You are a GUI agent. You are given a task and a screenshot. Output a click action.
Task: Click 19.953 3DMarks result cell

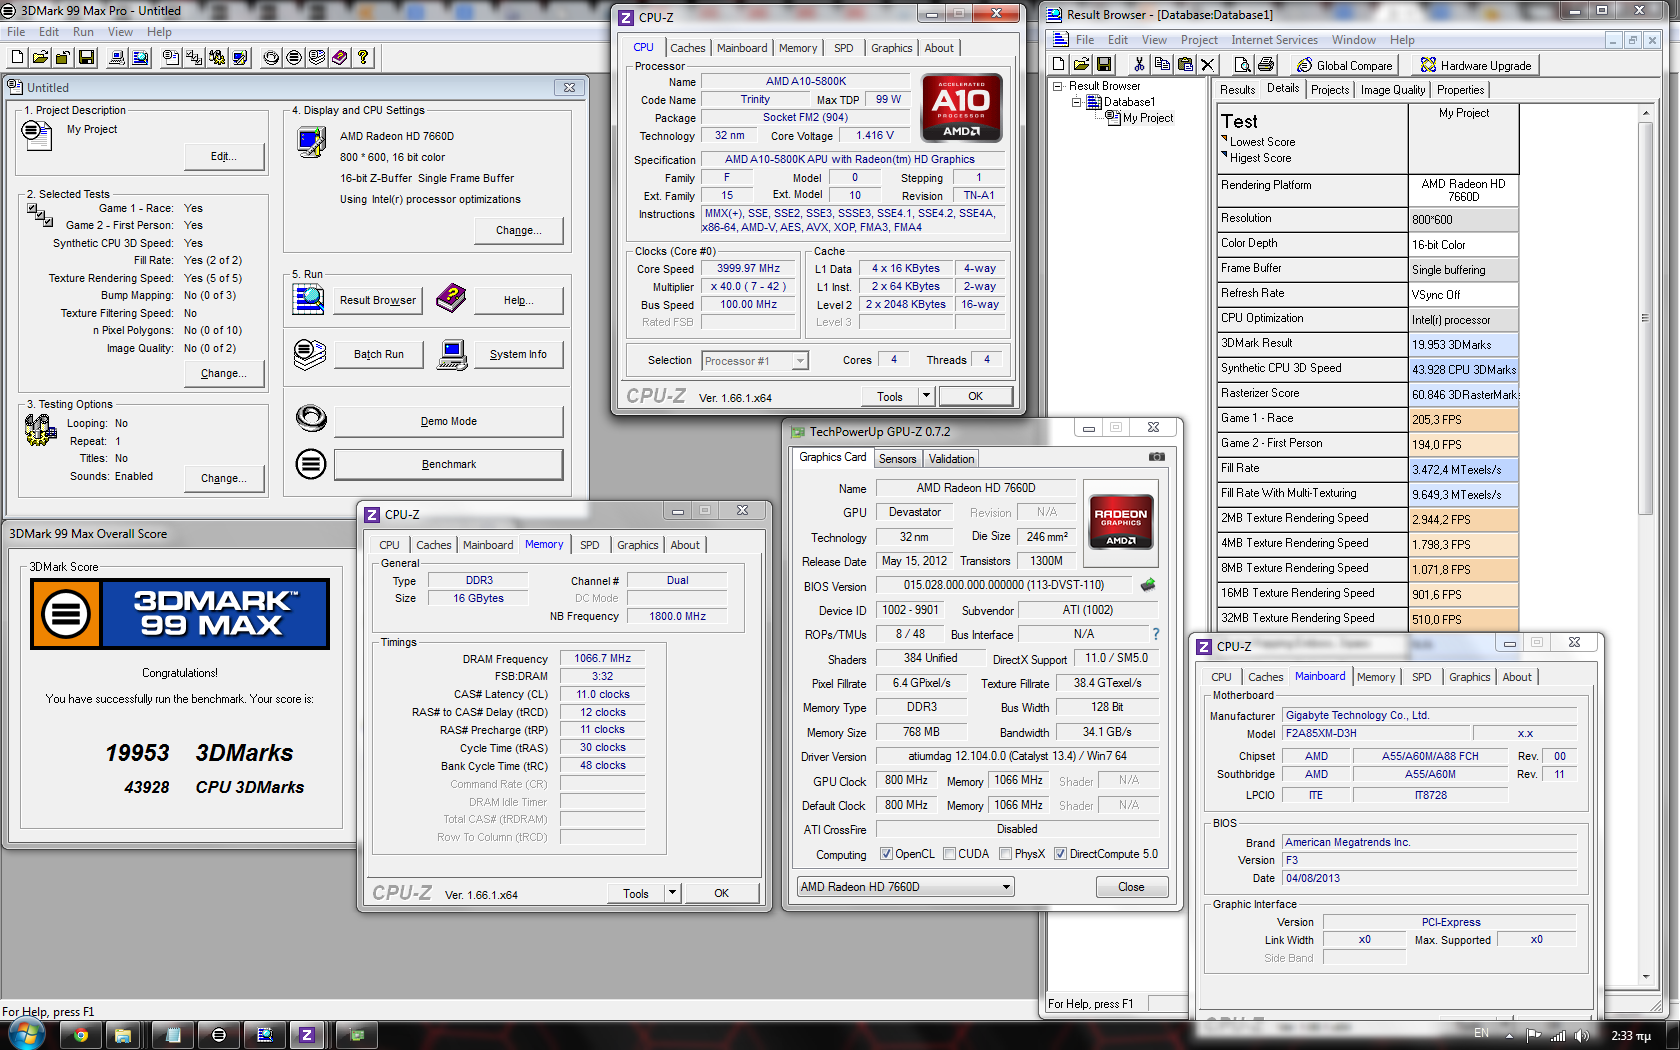pos(1464,345)
